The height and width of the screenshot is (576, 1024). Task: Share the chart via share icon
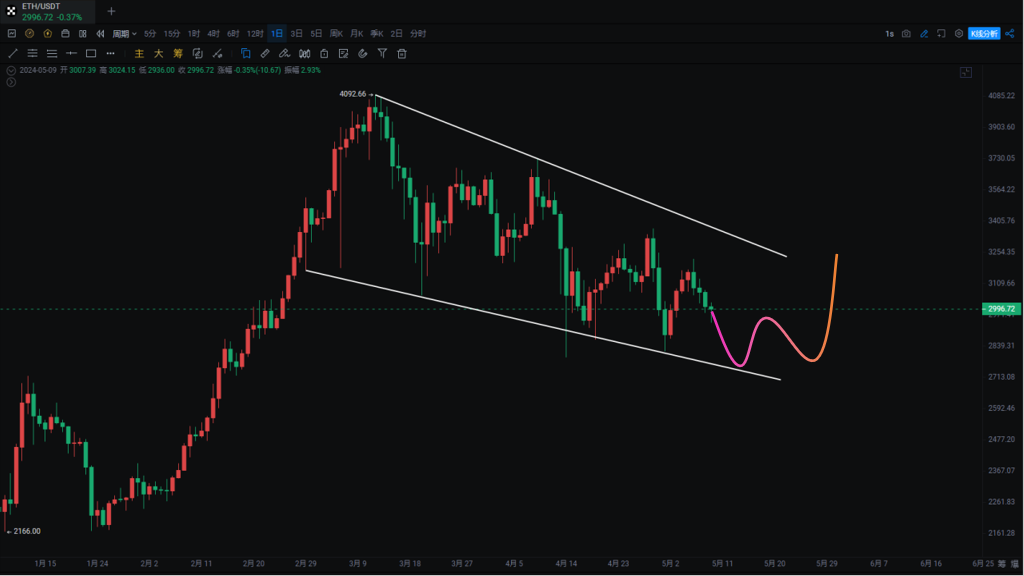[x=1010, y=33]
